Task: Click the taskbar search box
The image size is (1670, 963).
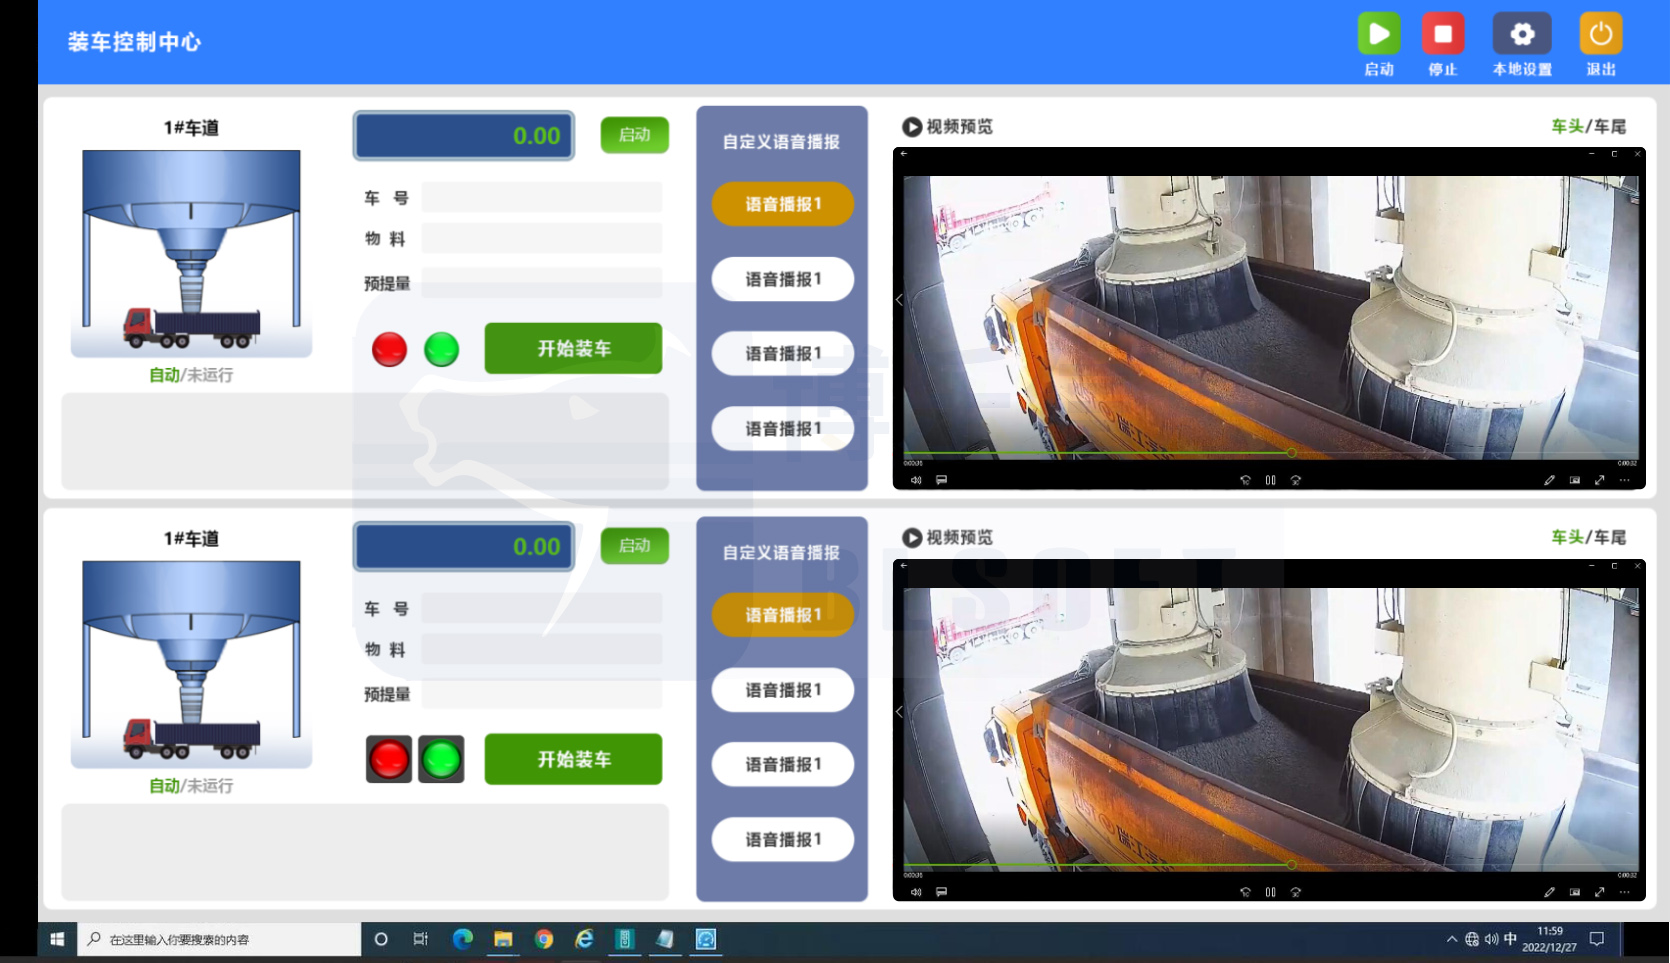Action: 219,939
